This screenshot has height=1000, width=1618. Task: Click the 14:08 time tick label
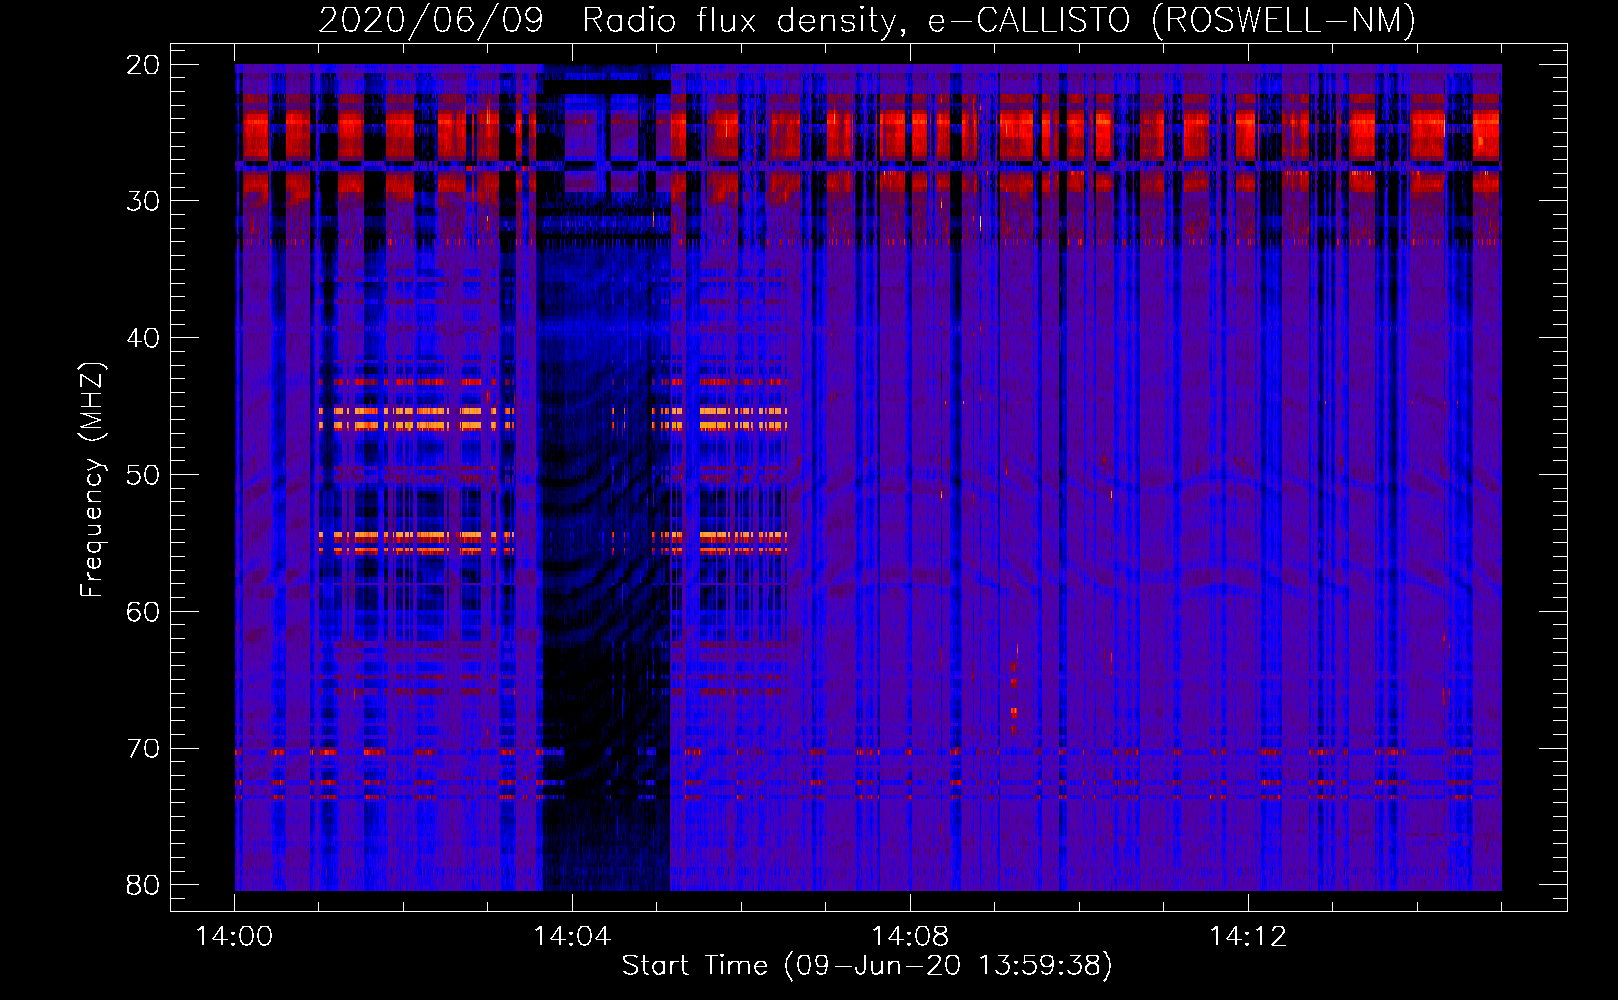point(910,936)
